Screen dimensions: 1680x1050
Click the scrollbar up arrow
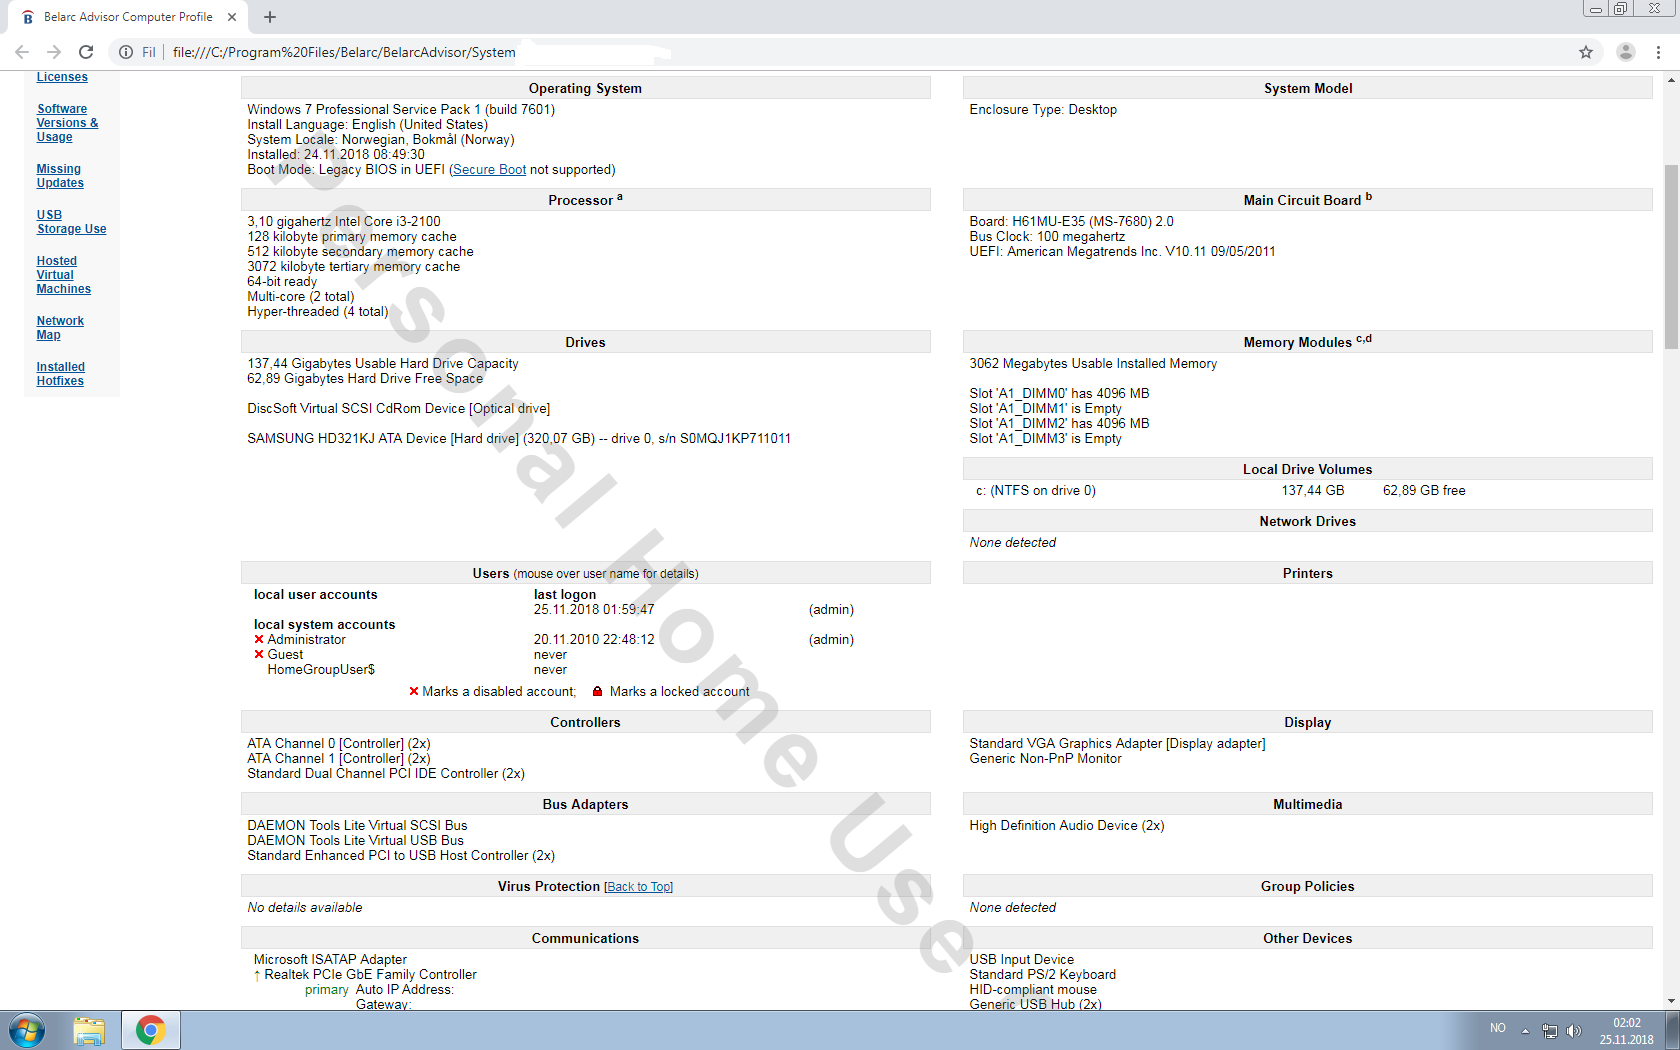1671,80
